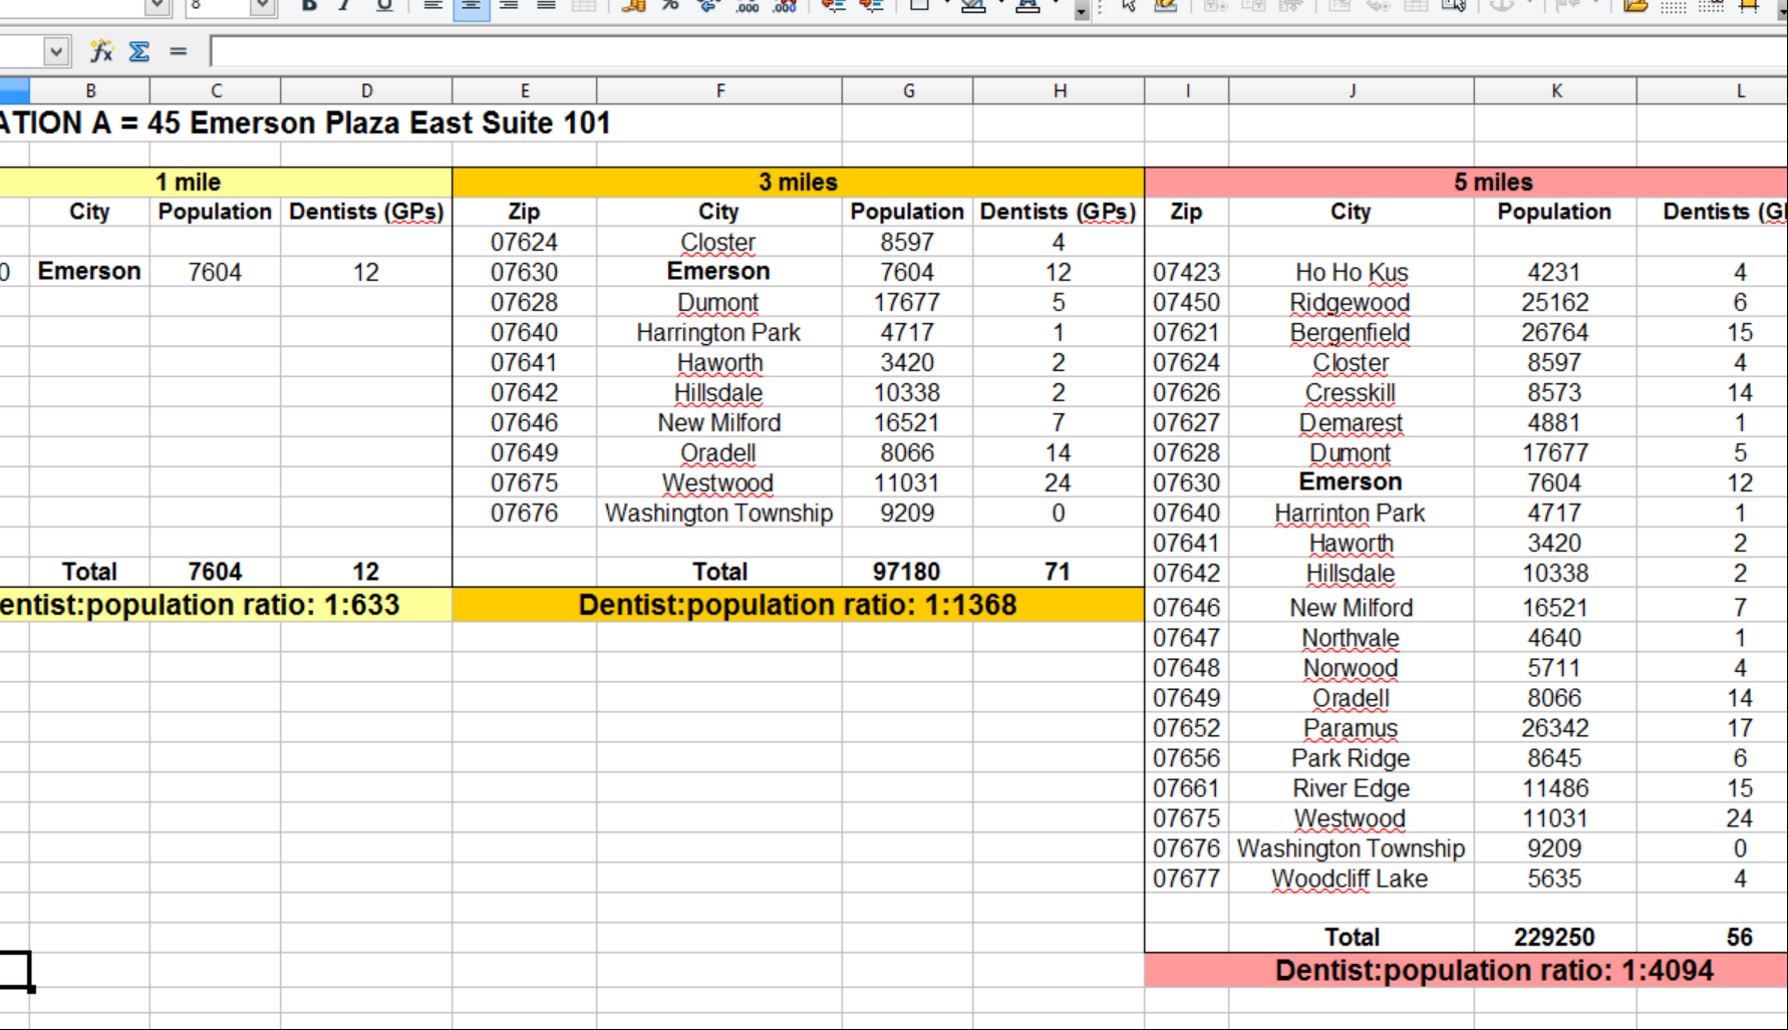The width and height of the screenshot is (1788, 1030).
Task: Open the font name dropdown arrow
Action: point(156,6)
